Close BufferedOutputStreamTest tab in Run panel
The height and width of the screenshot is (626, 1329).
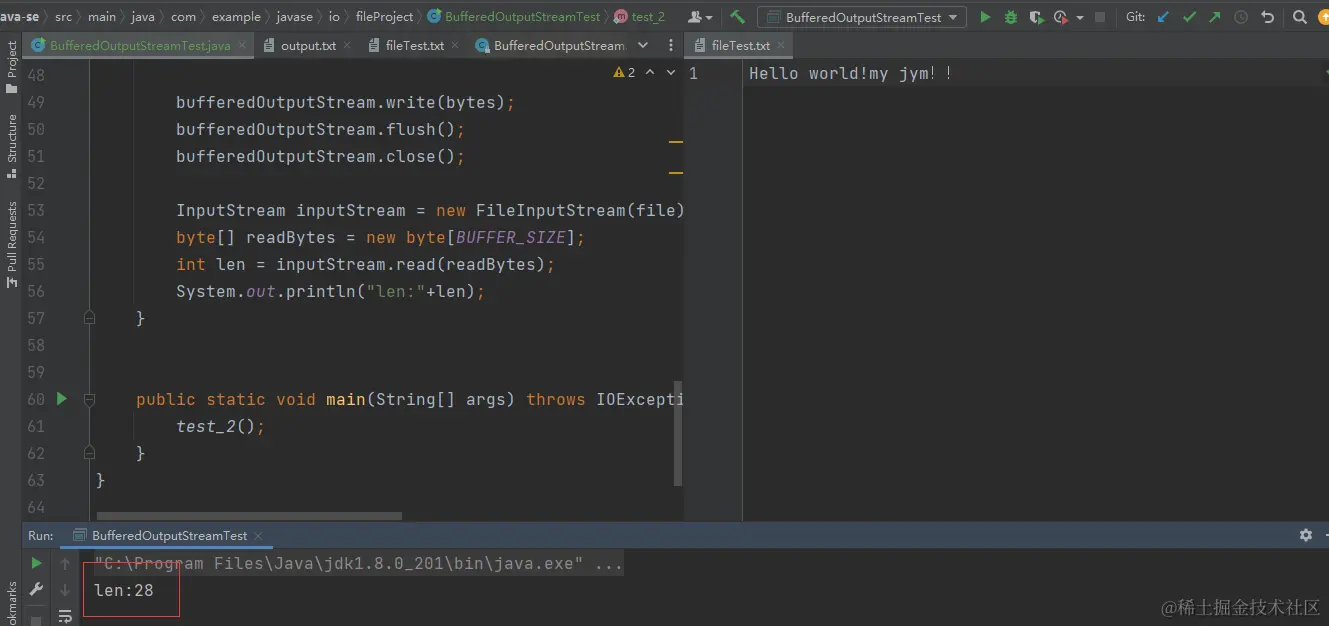click(258, 536)
